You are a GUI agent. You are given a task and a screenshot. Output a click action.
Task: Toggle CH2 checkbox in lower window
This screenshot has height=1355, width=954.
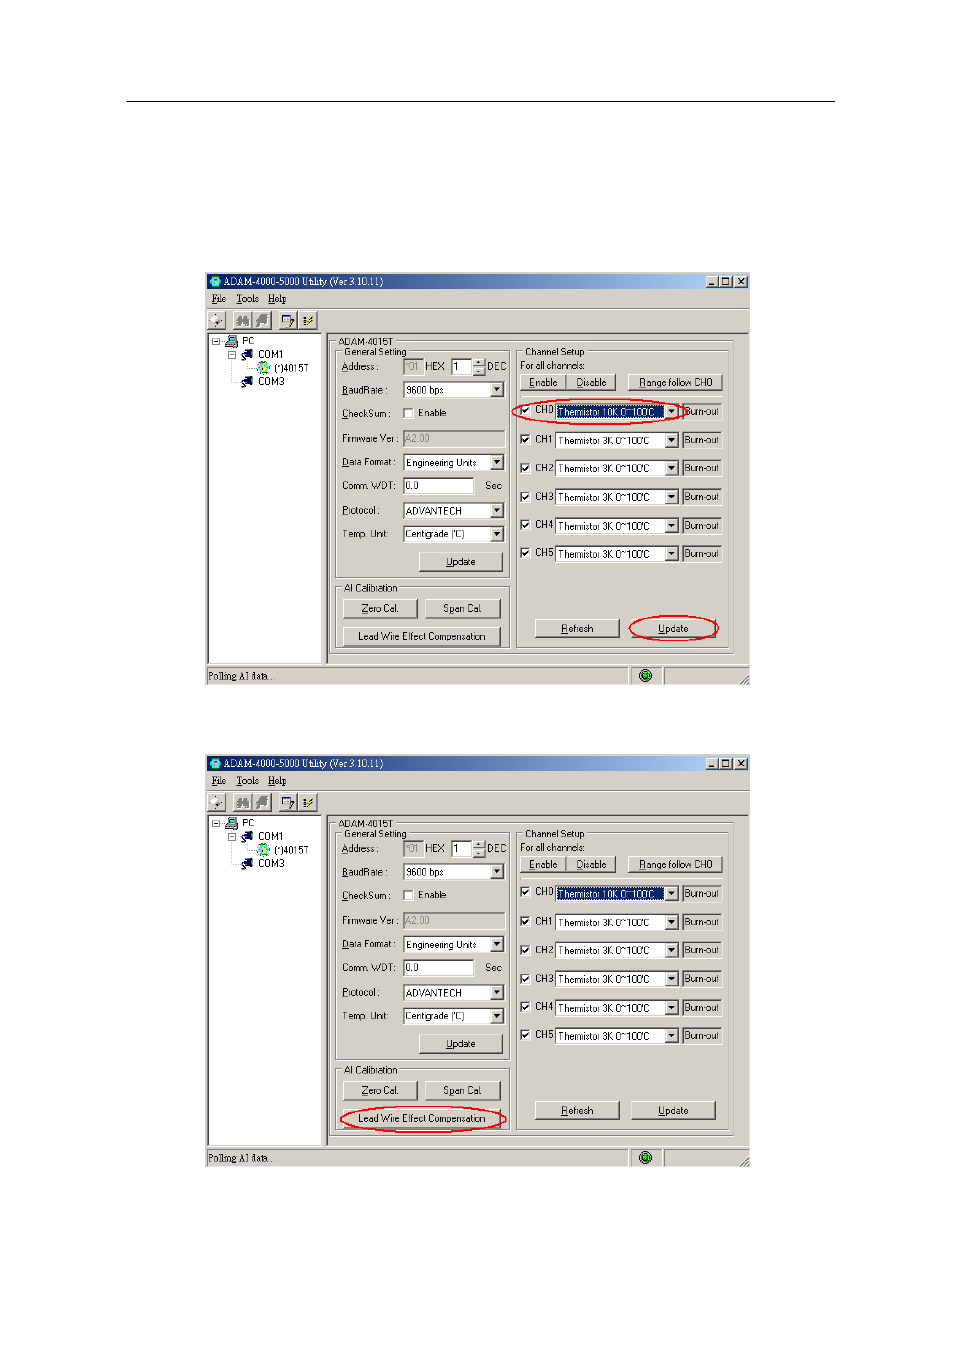coord(525,950)
